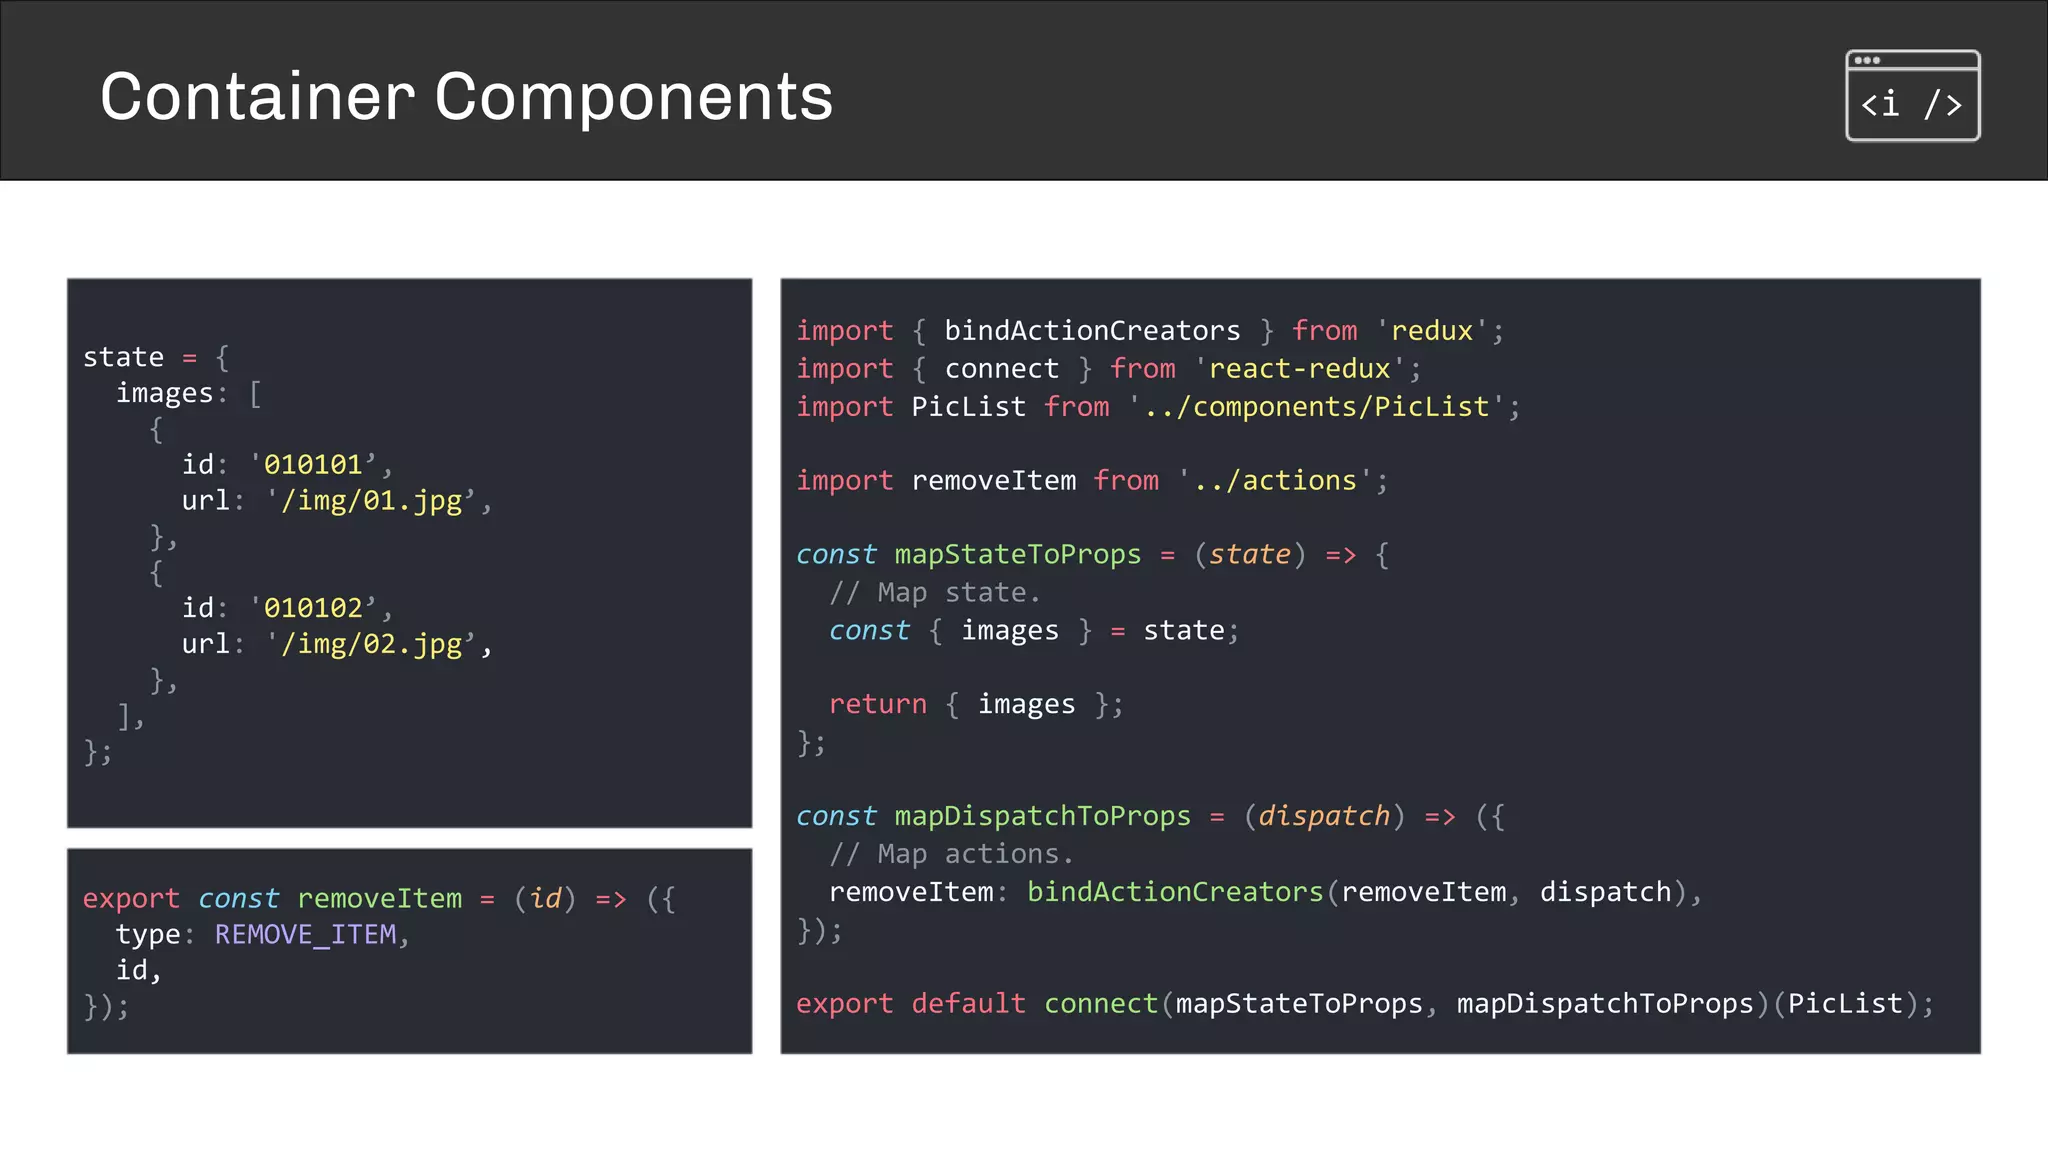The image size is (2048, 1152).
Task: Select '(PicList)' at end of export line
Action: (x=1846, y=1003)
